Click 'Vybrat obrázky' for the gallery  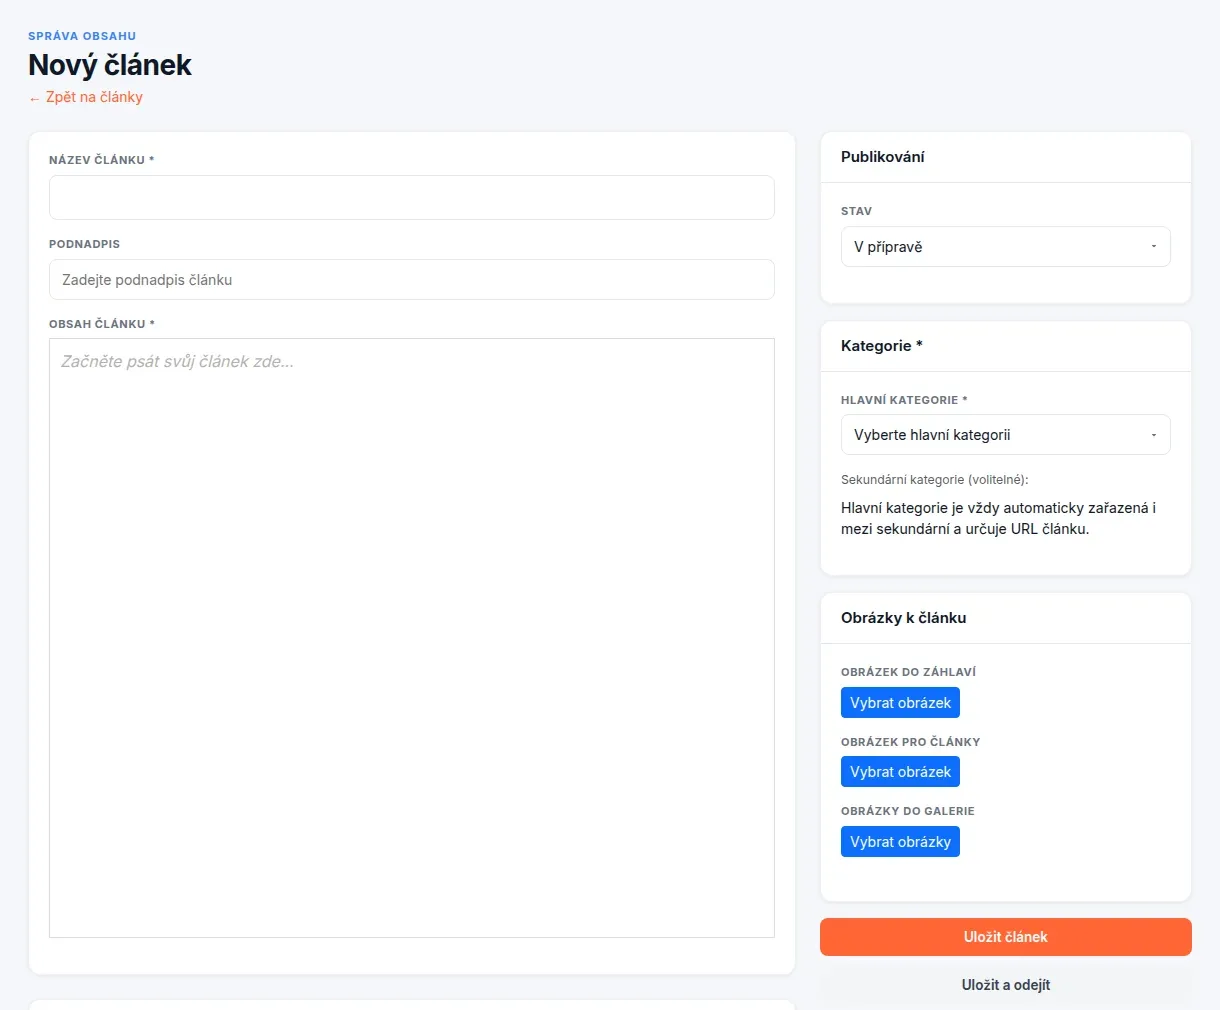(900, 842)
